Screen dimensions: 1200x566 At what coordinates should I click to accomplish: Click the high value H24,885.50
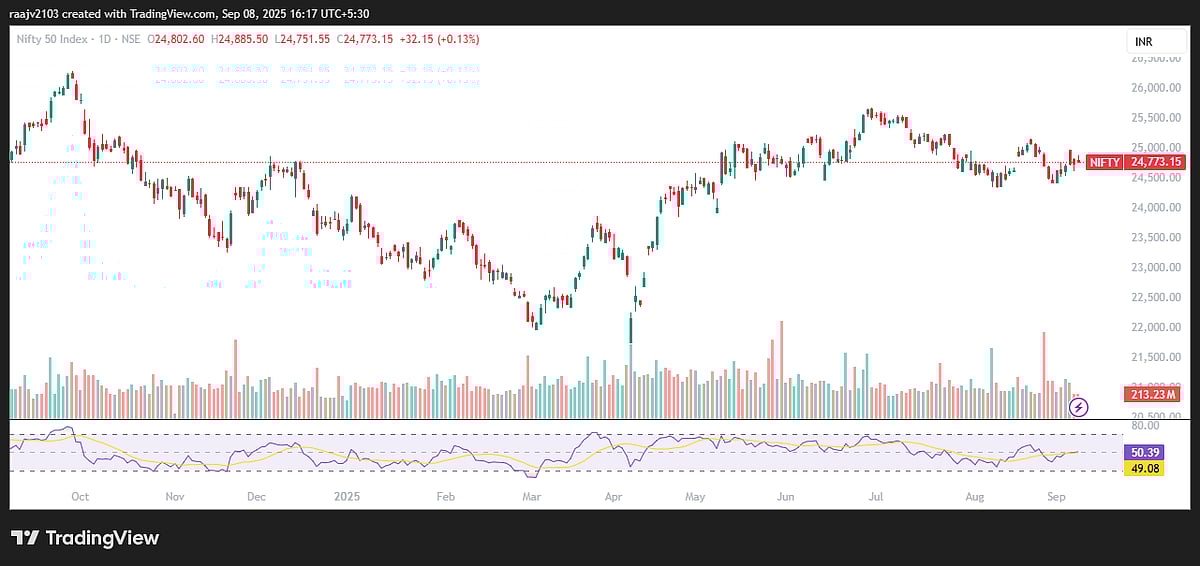(x=239, y=39)
